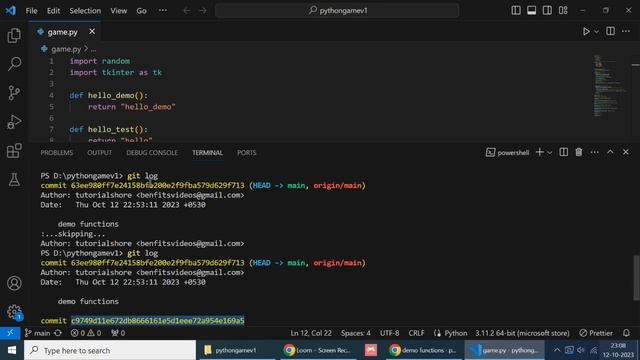This screenshot has height=360, width=640.
Task: Open the View menu
Action: (118, 11)
